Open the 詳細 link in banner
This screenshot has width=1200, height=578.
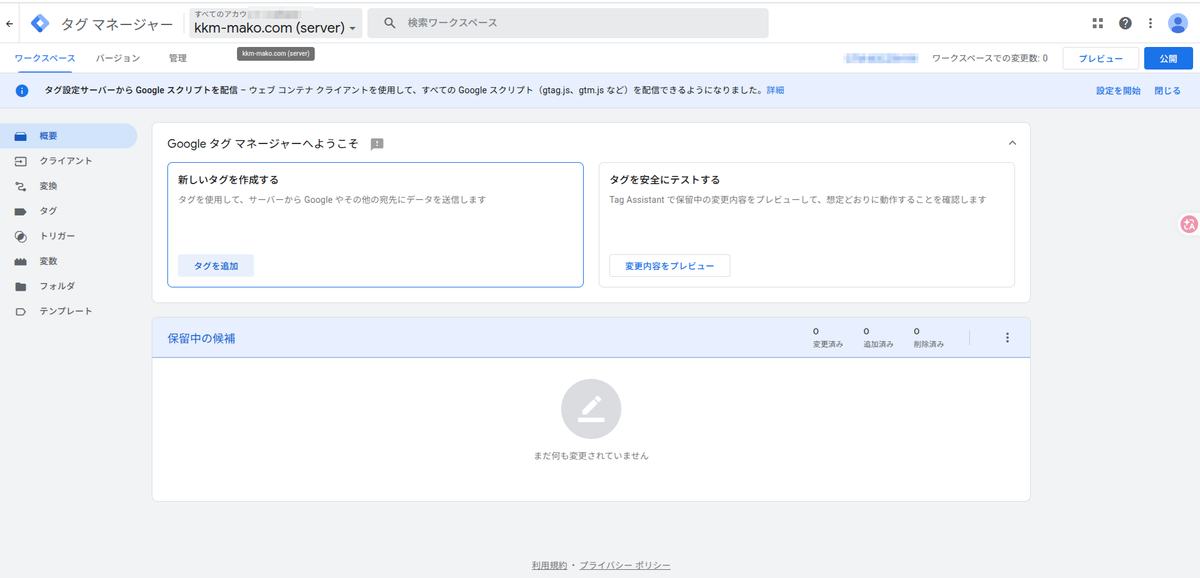(x=775, y=90)
